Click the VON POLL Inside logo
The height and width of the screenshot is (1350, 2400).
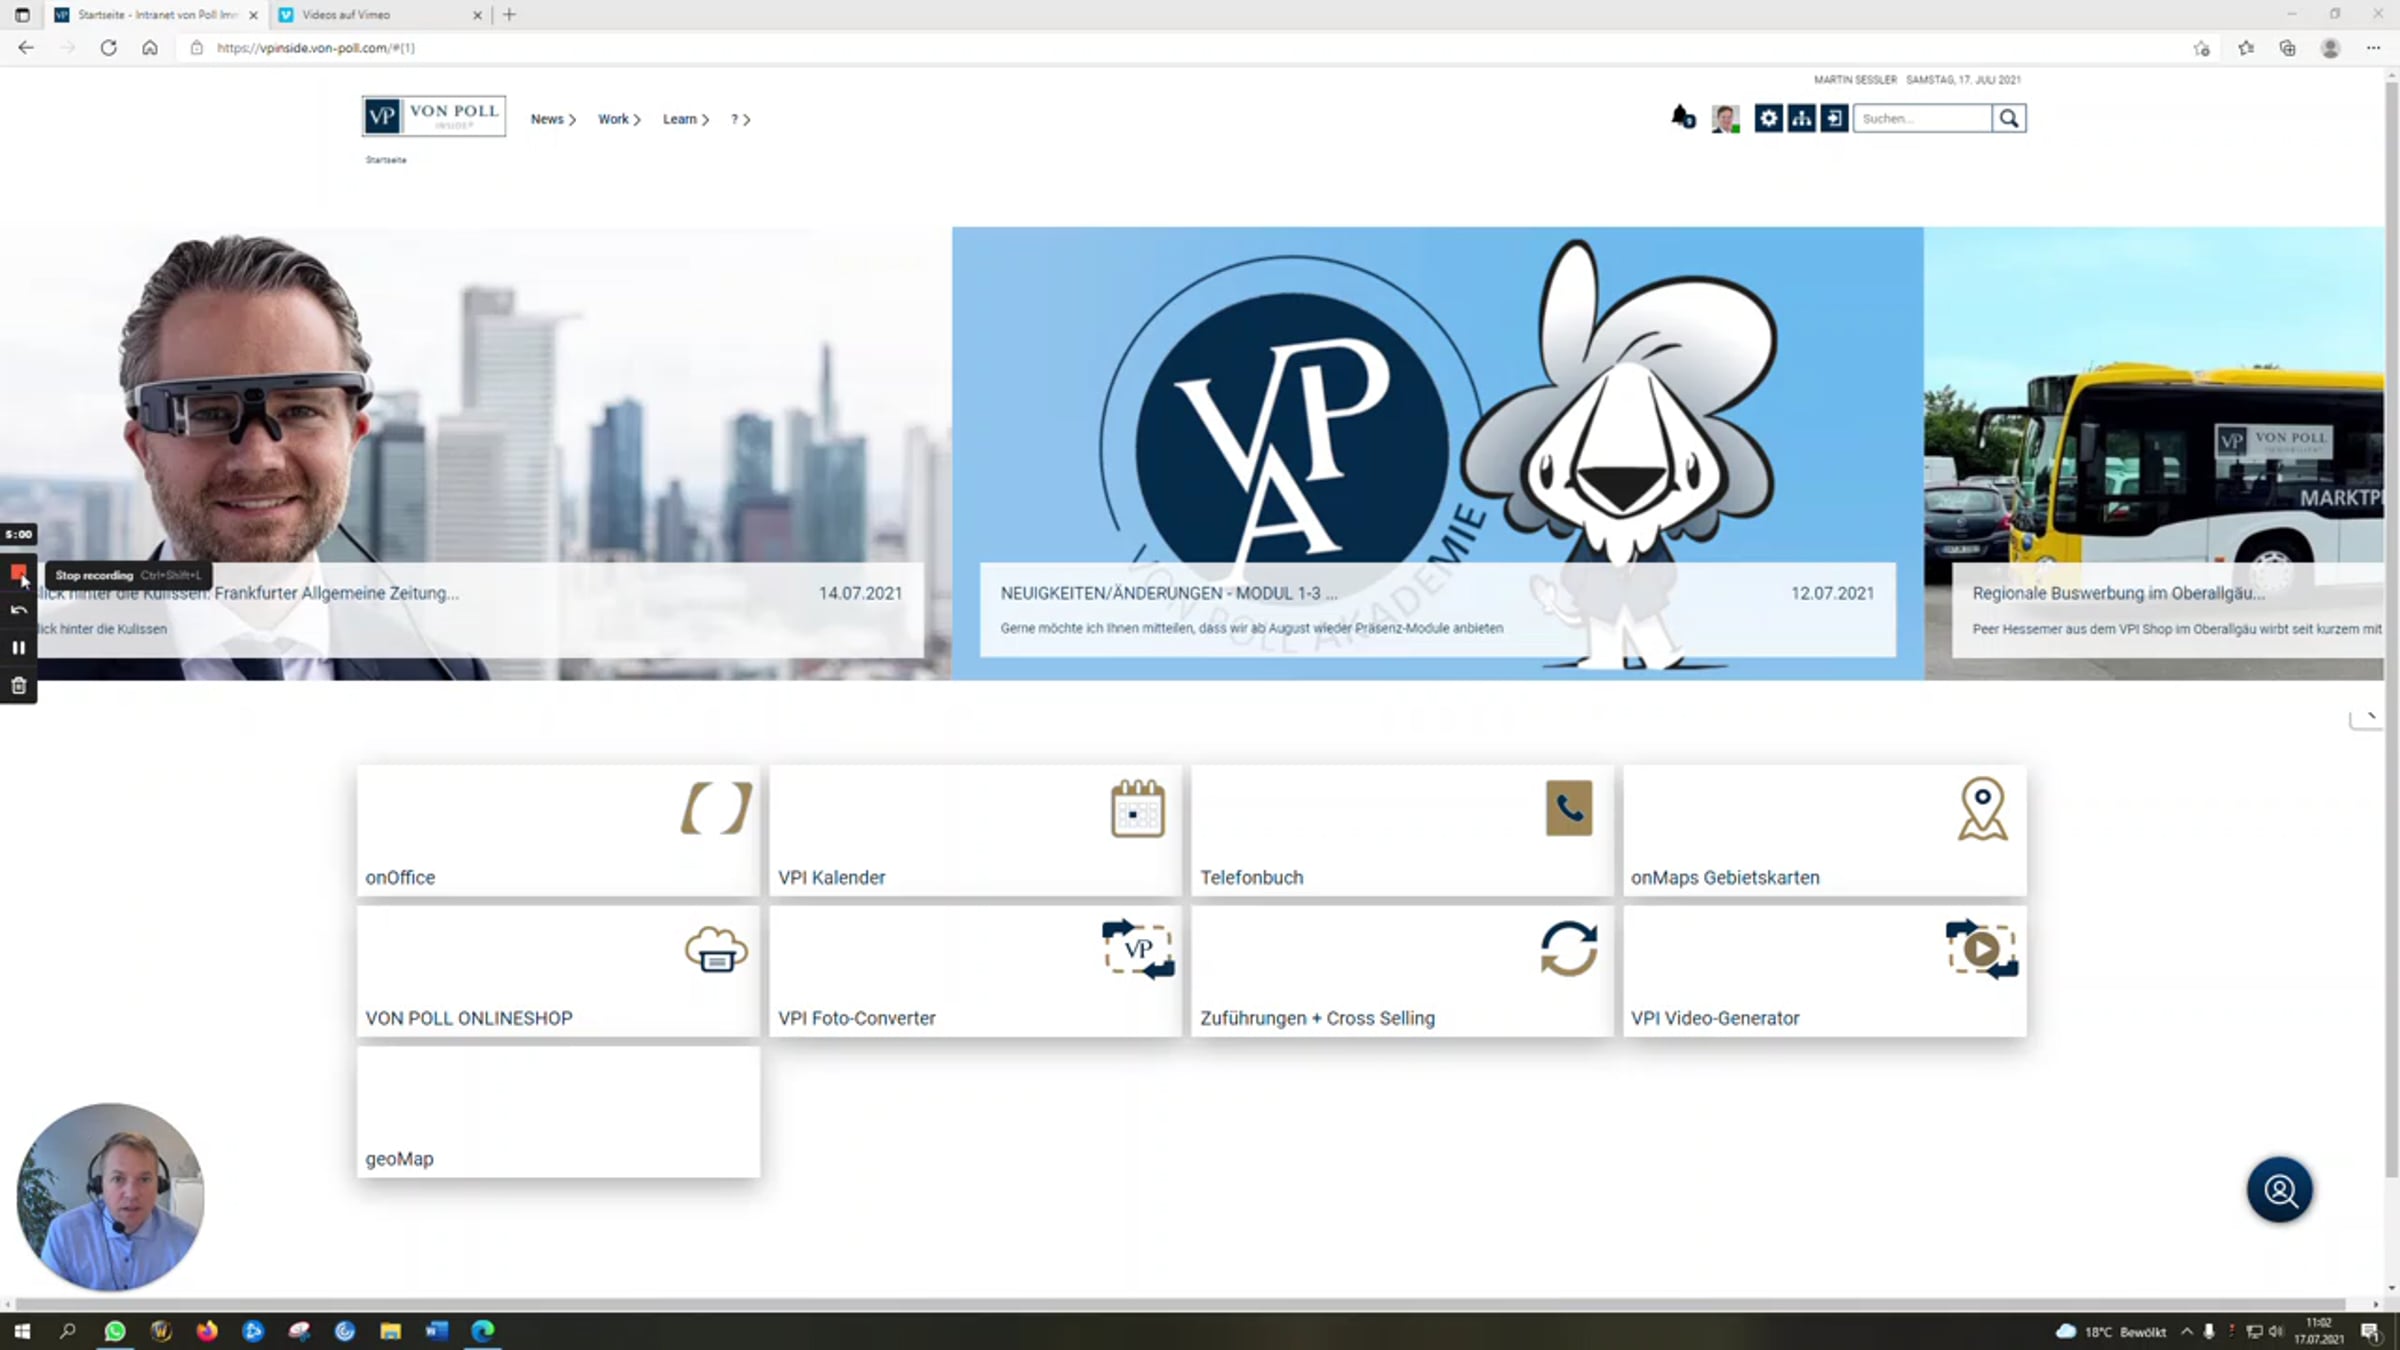pyautogui.click(x=434, y=116)
